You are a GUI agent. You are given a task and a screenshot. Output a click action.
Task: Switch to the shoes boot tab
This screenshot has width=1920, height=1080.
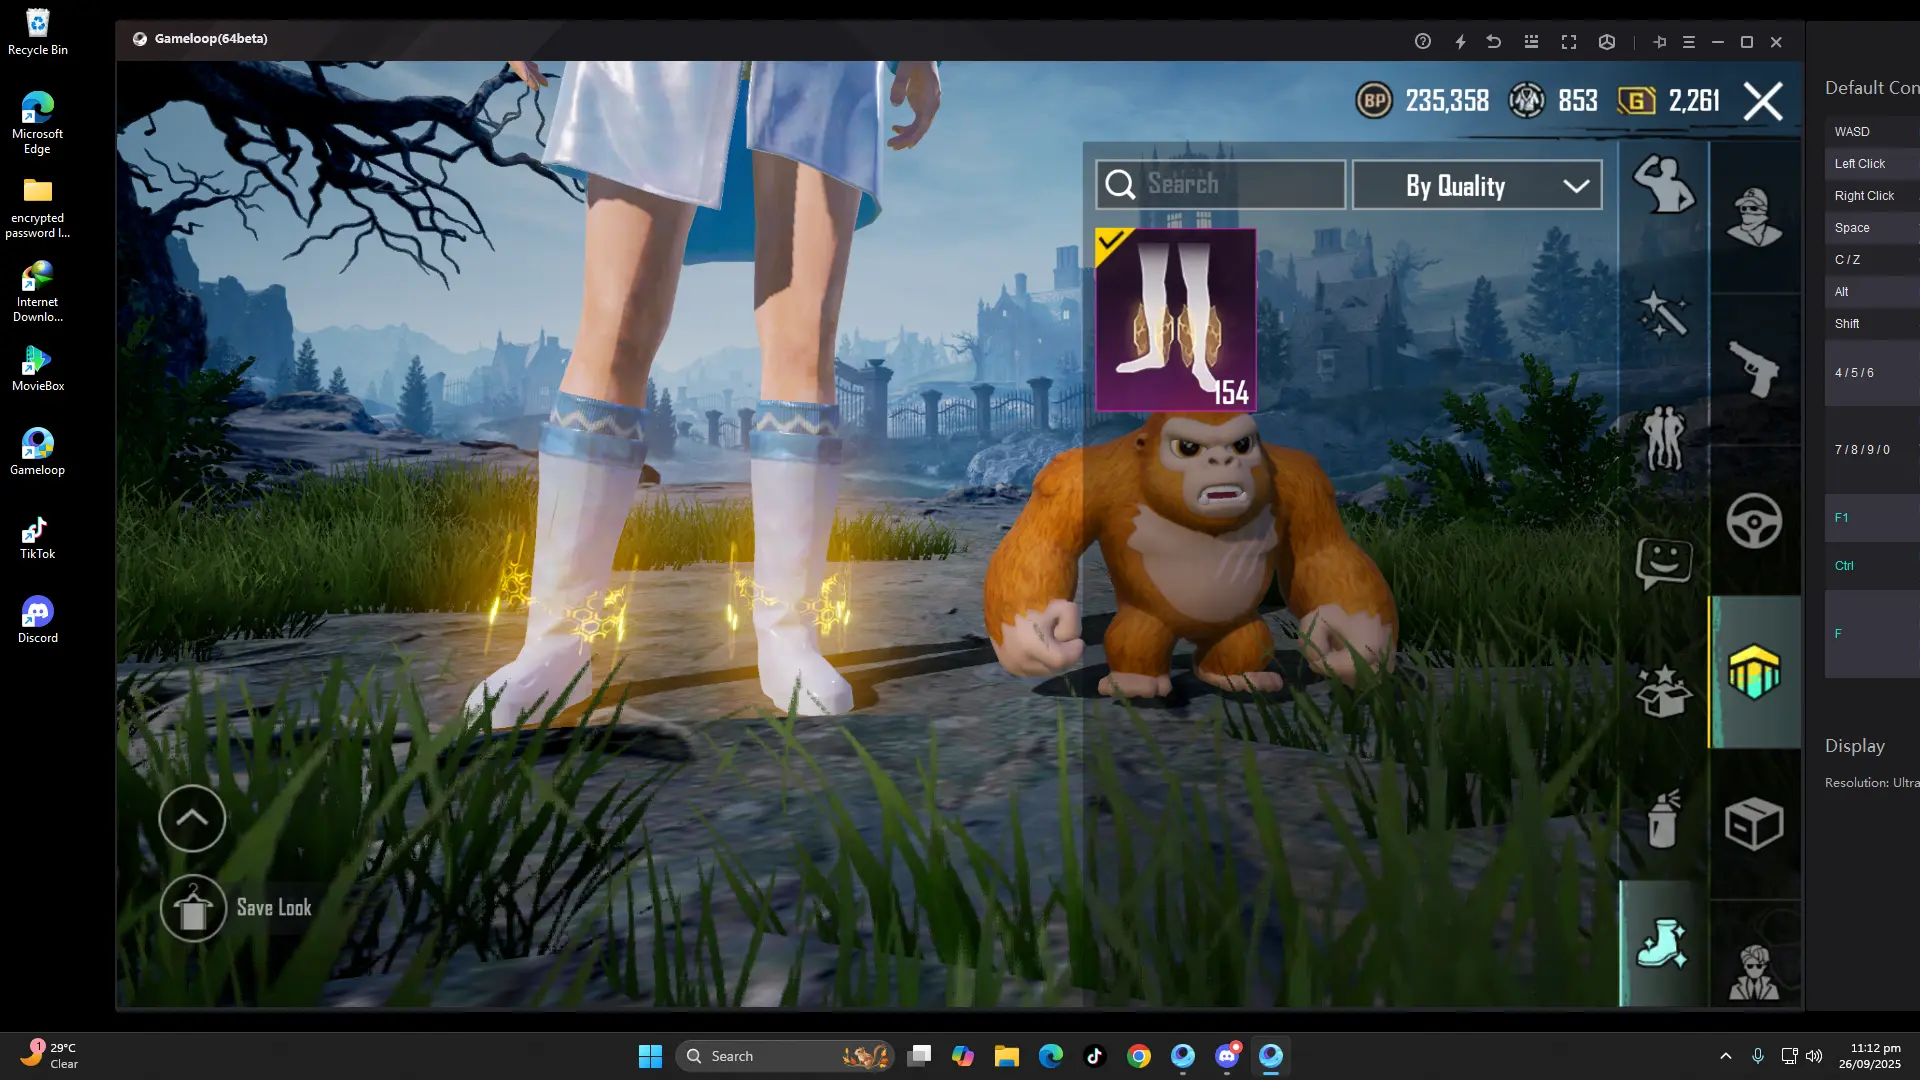pyautogui.click(x=1663, y=944)
